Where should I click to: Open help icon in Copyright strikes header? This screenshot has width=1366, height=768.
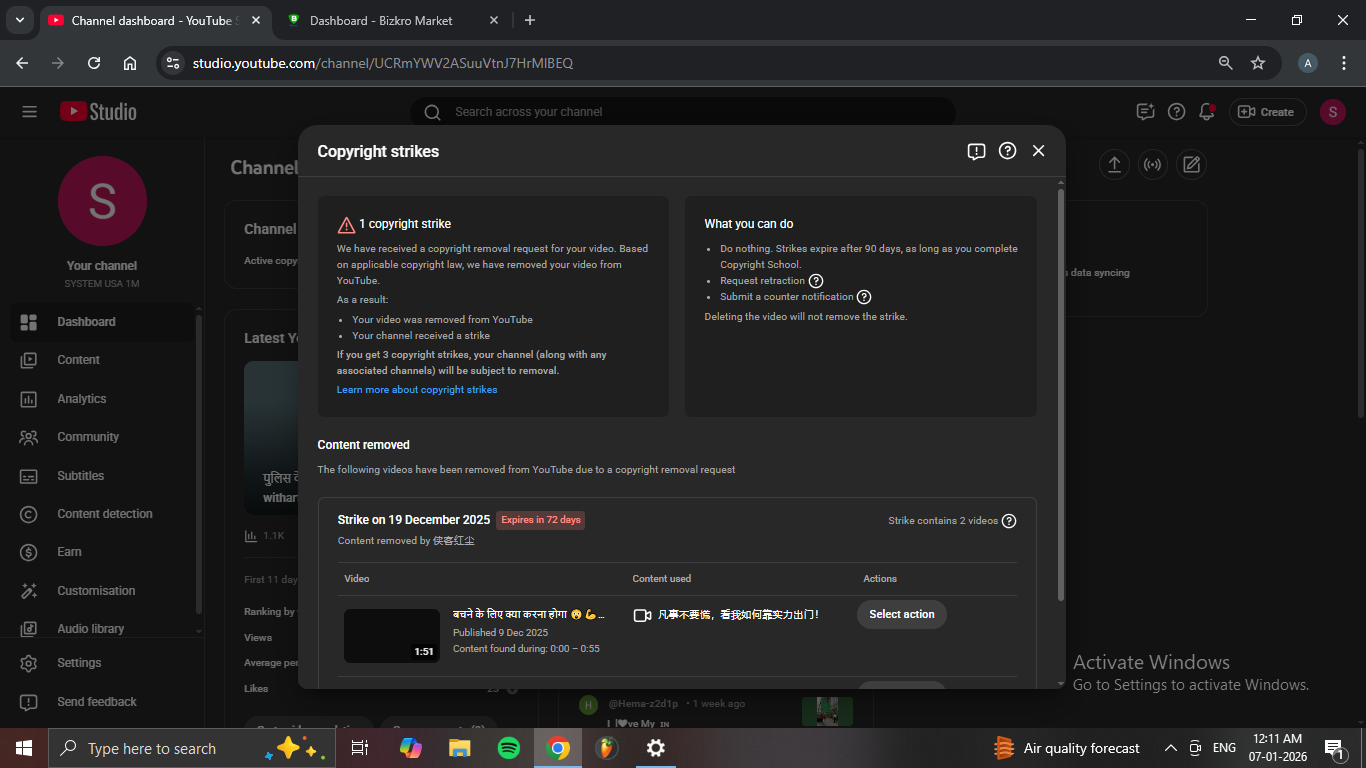[1007, 151]
